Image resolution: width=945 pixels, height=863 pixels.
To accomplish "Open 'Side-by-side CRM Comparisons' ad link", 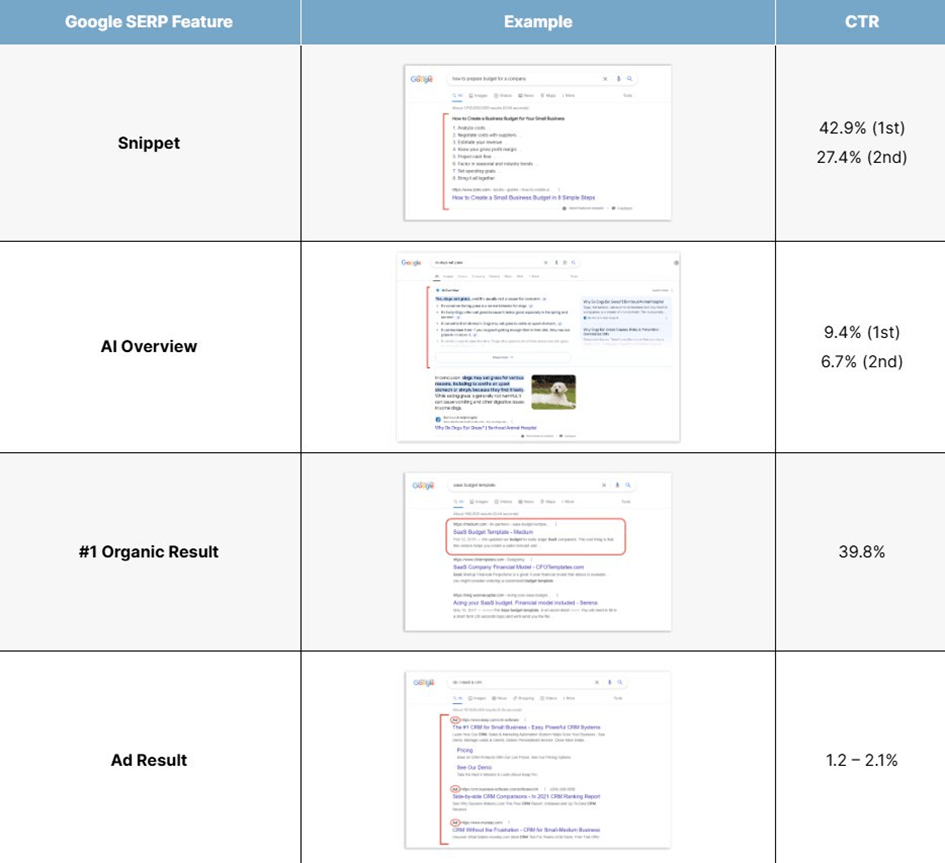I will click(x=526, y=797).
